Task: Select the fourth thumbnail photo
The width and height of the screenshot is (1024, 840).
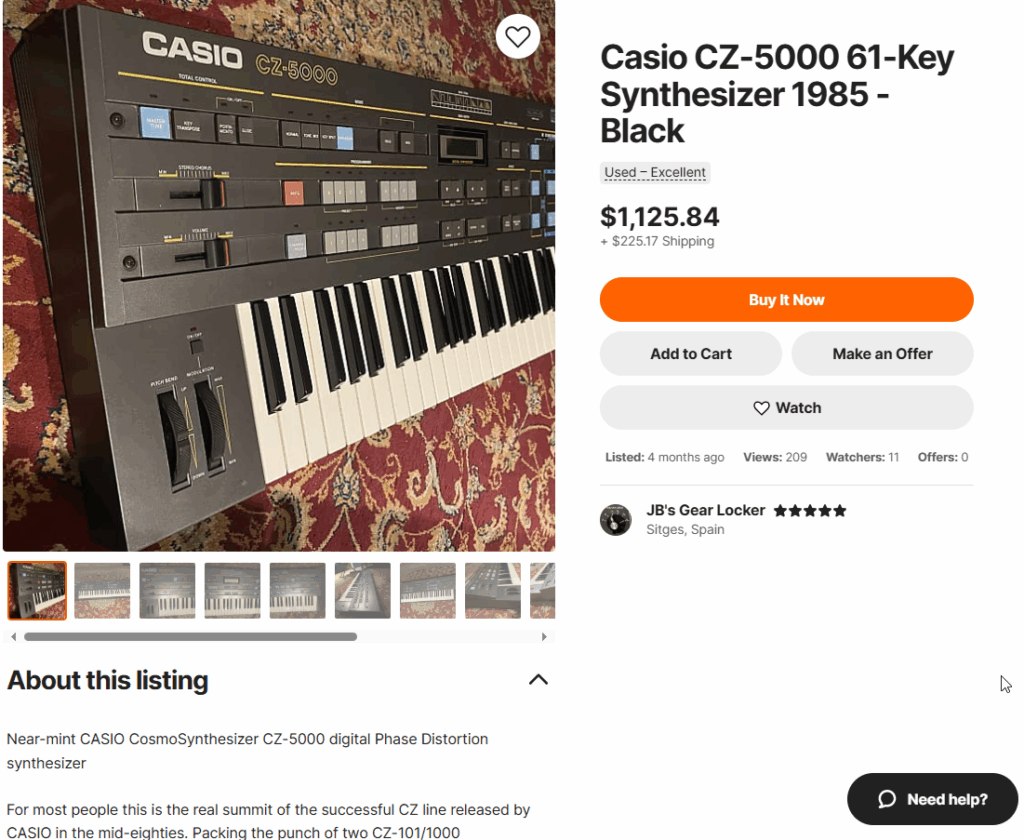Action: [x=232, y=591]
